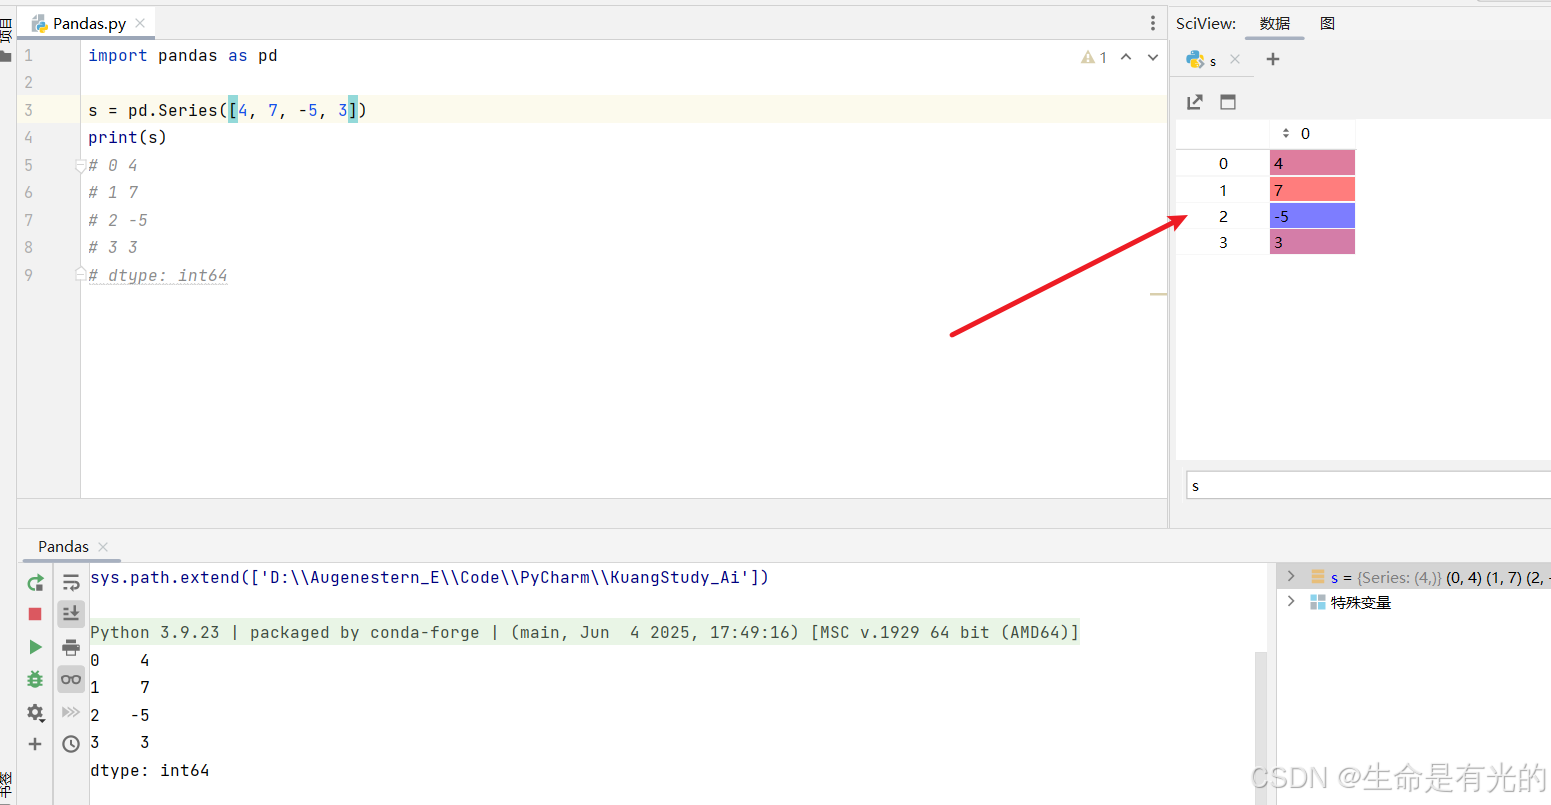This screenshot has height=805, width=1551.
Task: Click line number 3 in gutter
Action: pyautogui.click(x=28, y=110)
